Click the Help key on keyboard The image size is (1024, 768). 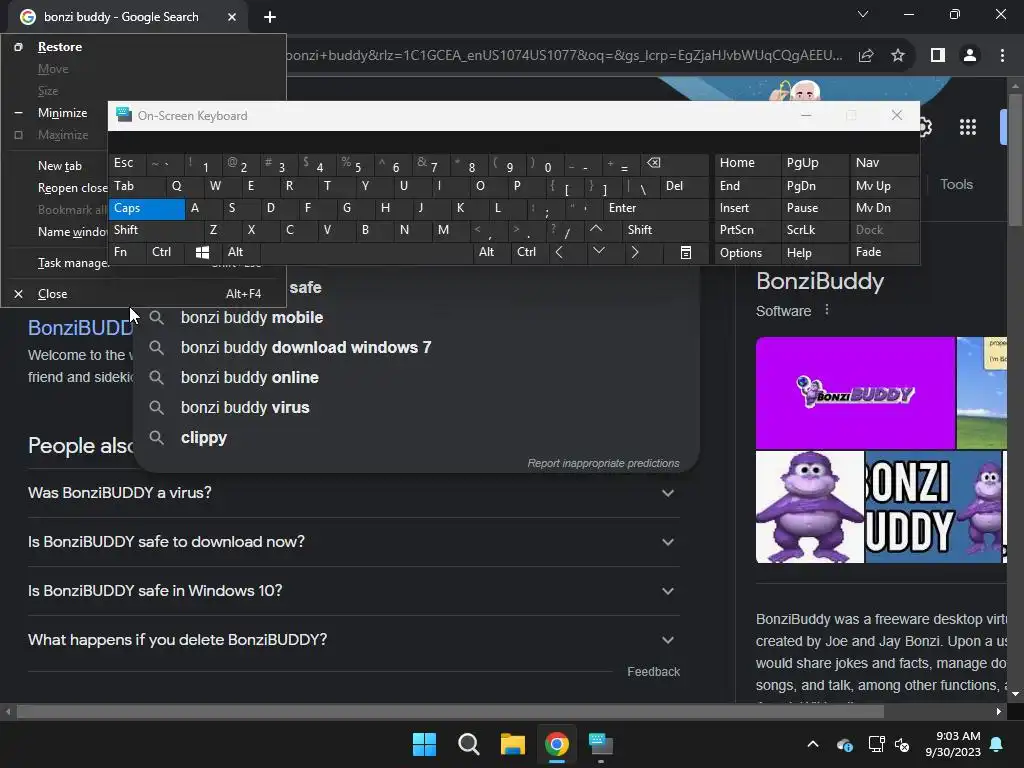click(815, 252)
